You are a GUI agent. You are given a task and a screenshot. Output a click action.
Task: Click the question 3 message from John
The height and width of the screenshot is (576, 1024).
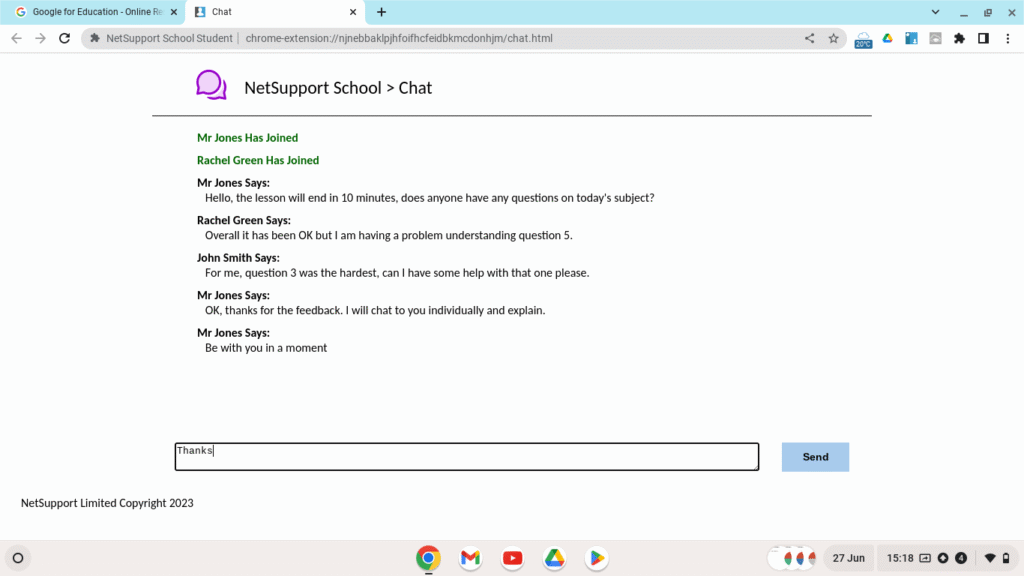(x=397, y=273)
